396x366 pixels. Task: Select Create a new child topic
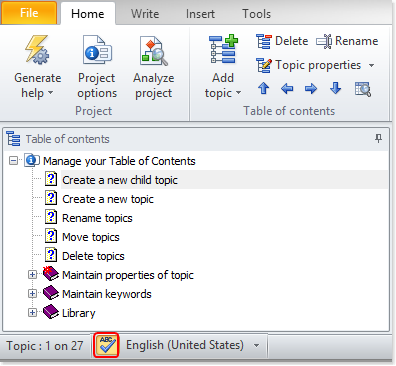point(120,180)
